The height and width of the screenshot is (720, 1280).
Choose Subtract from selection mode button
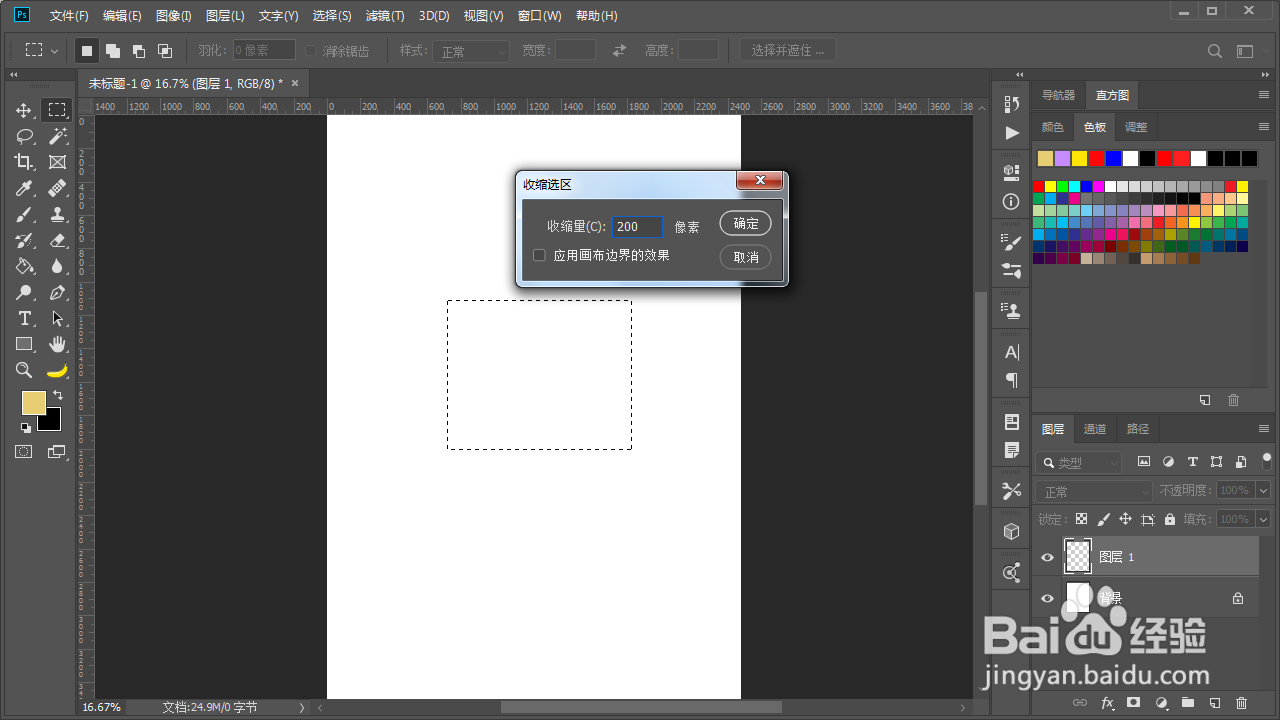pos(139,50)
